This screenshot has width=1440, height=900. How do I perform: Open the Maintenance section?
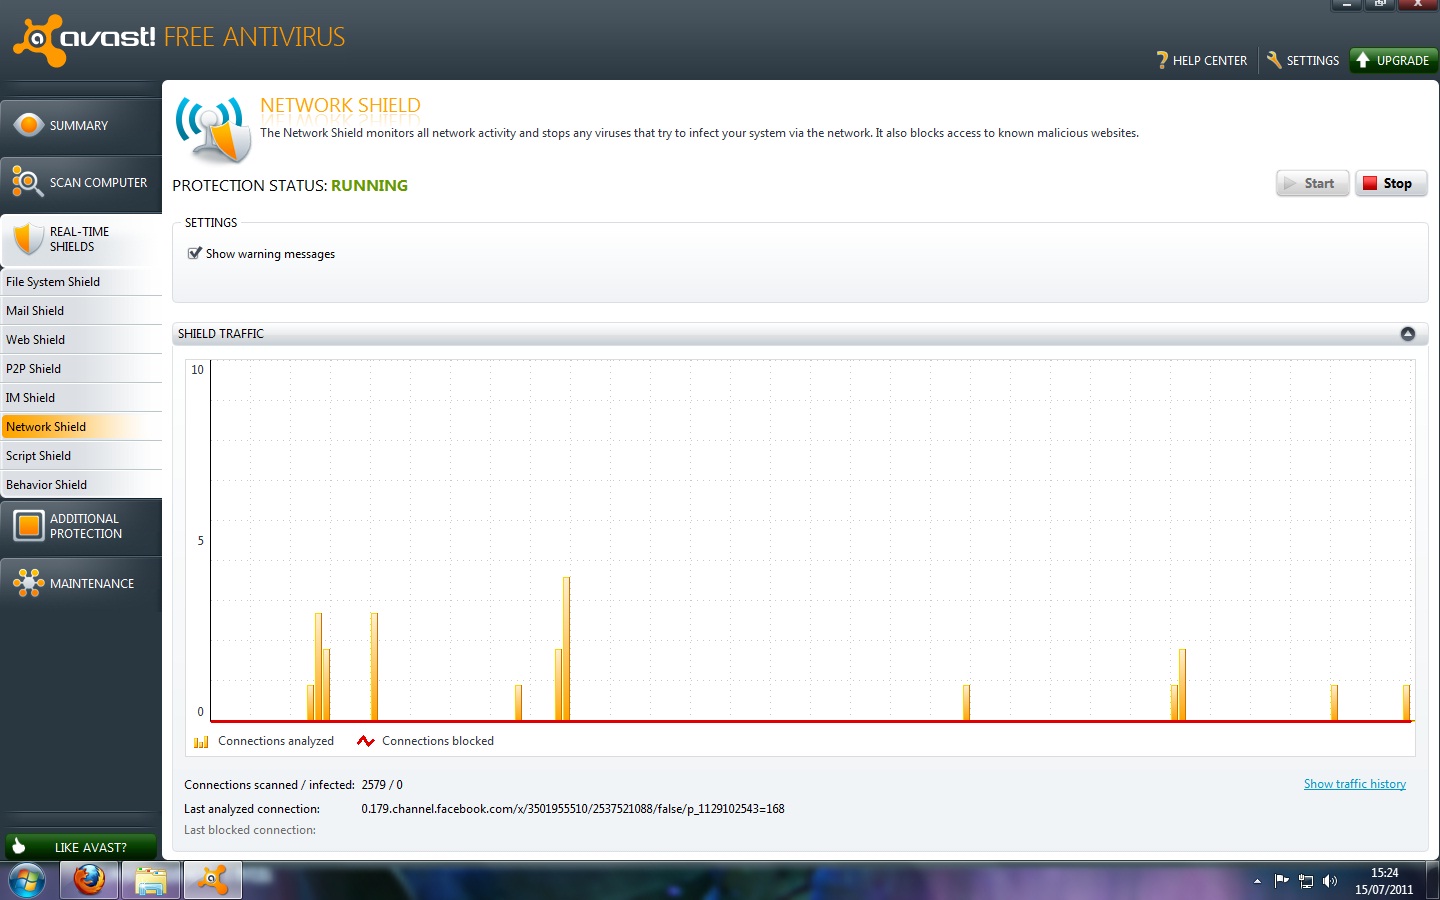81,584
